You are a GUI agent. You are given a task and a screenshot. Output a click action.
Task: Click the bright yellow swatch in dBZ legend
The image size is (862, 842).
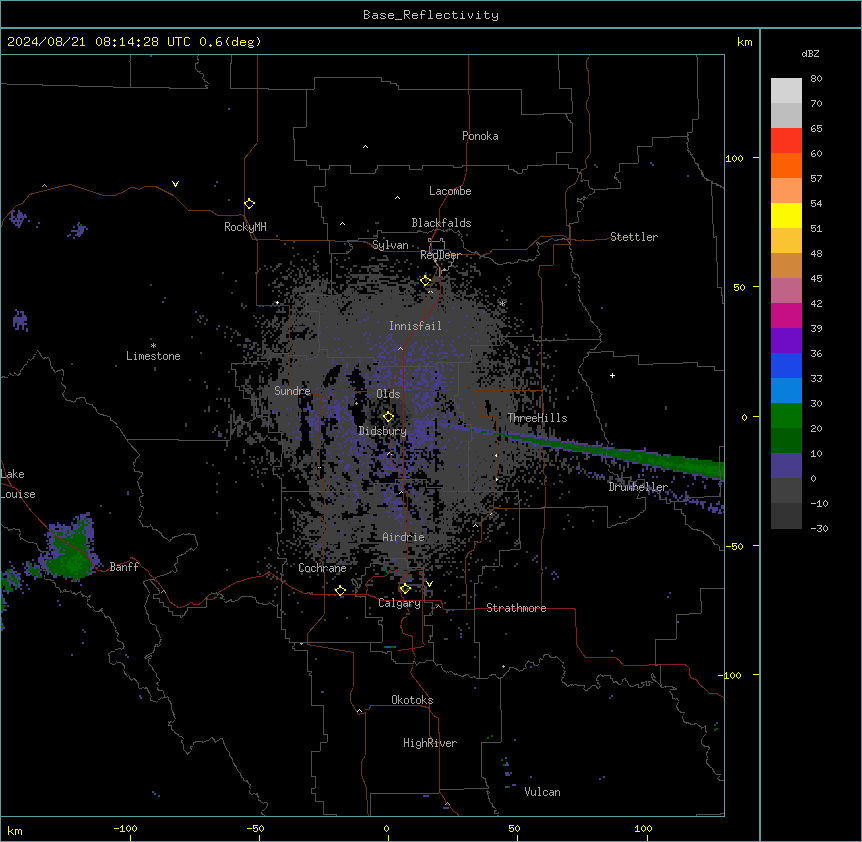pyautogui.click(x=786, y=215)
